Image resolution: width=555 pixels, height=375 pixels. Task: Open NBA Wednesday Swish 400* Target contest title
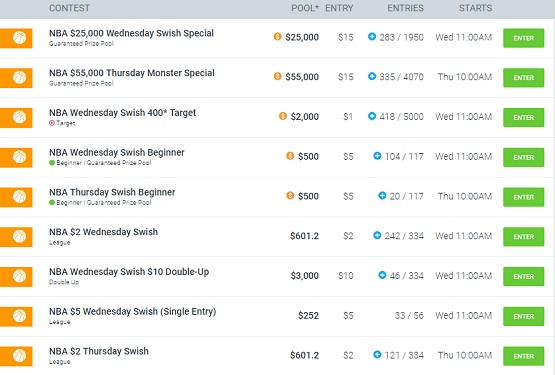click(x=122, y=113)
